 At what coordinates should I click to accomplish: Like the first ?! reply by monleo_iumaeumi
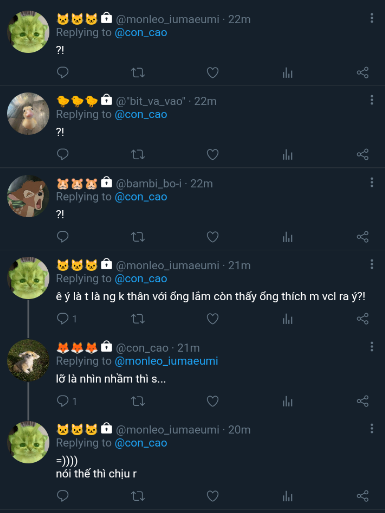[x=212, y=73]
